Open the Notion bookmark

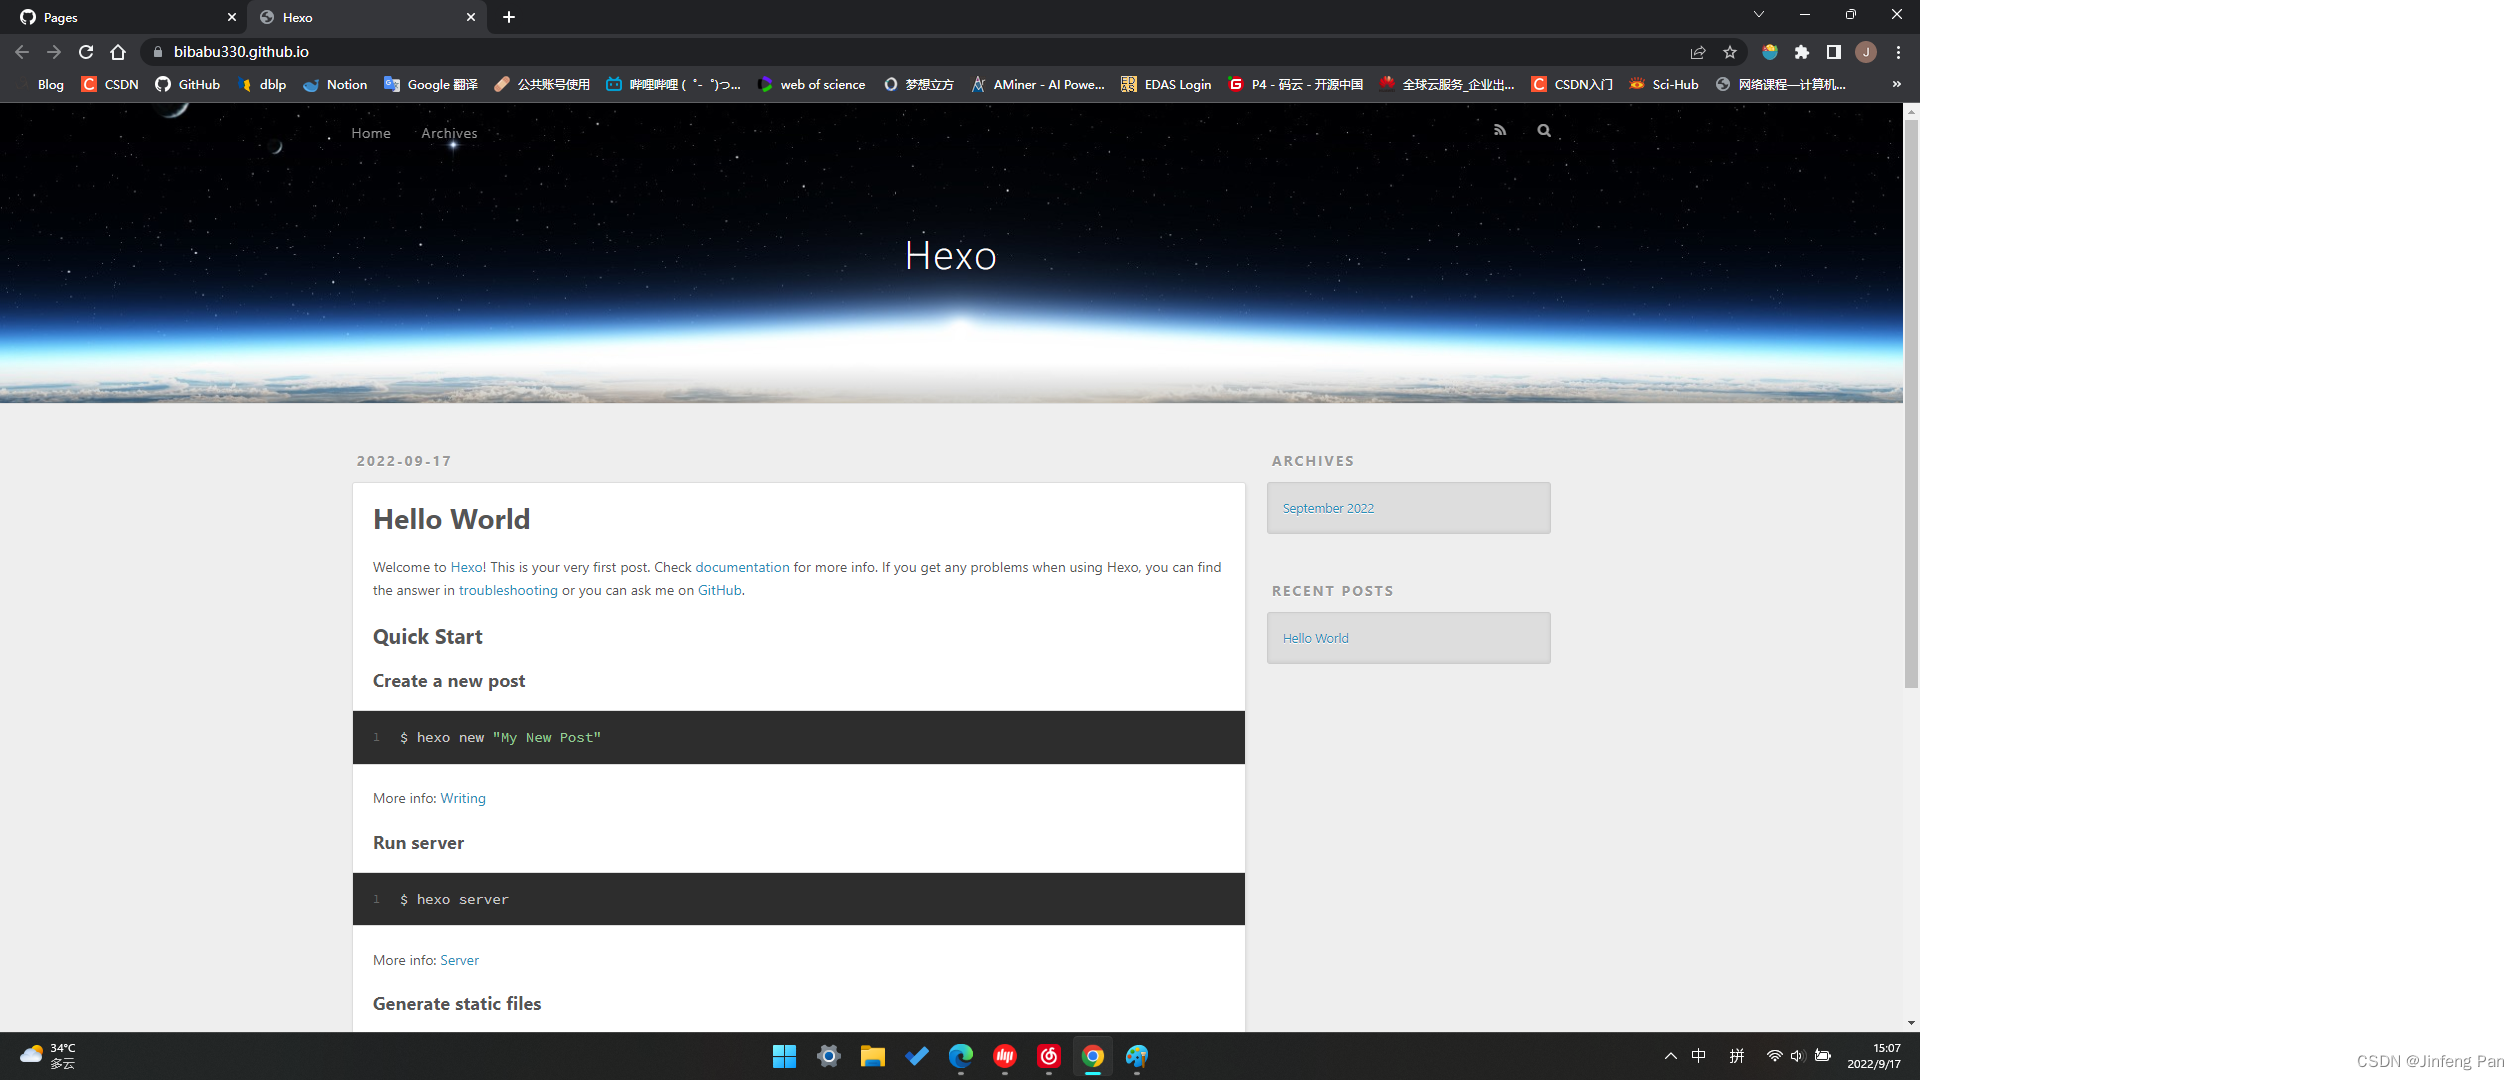[x=335, y=84]
